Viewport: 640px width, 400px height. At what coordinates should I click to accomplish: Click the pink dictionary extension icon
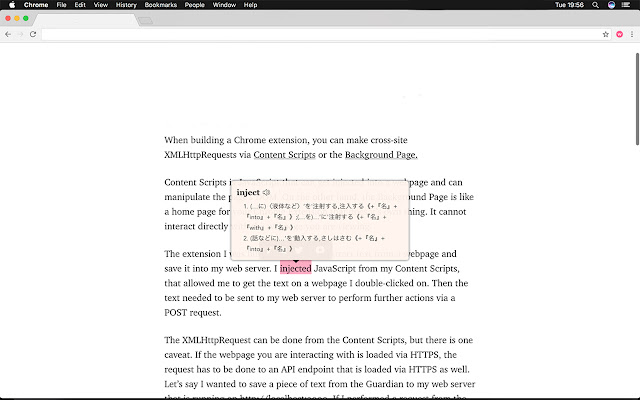(x=620, y=34)
